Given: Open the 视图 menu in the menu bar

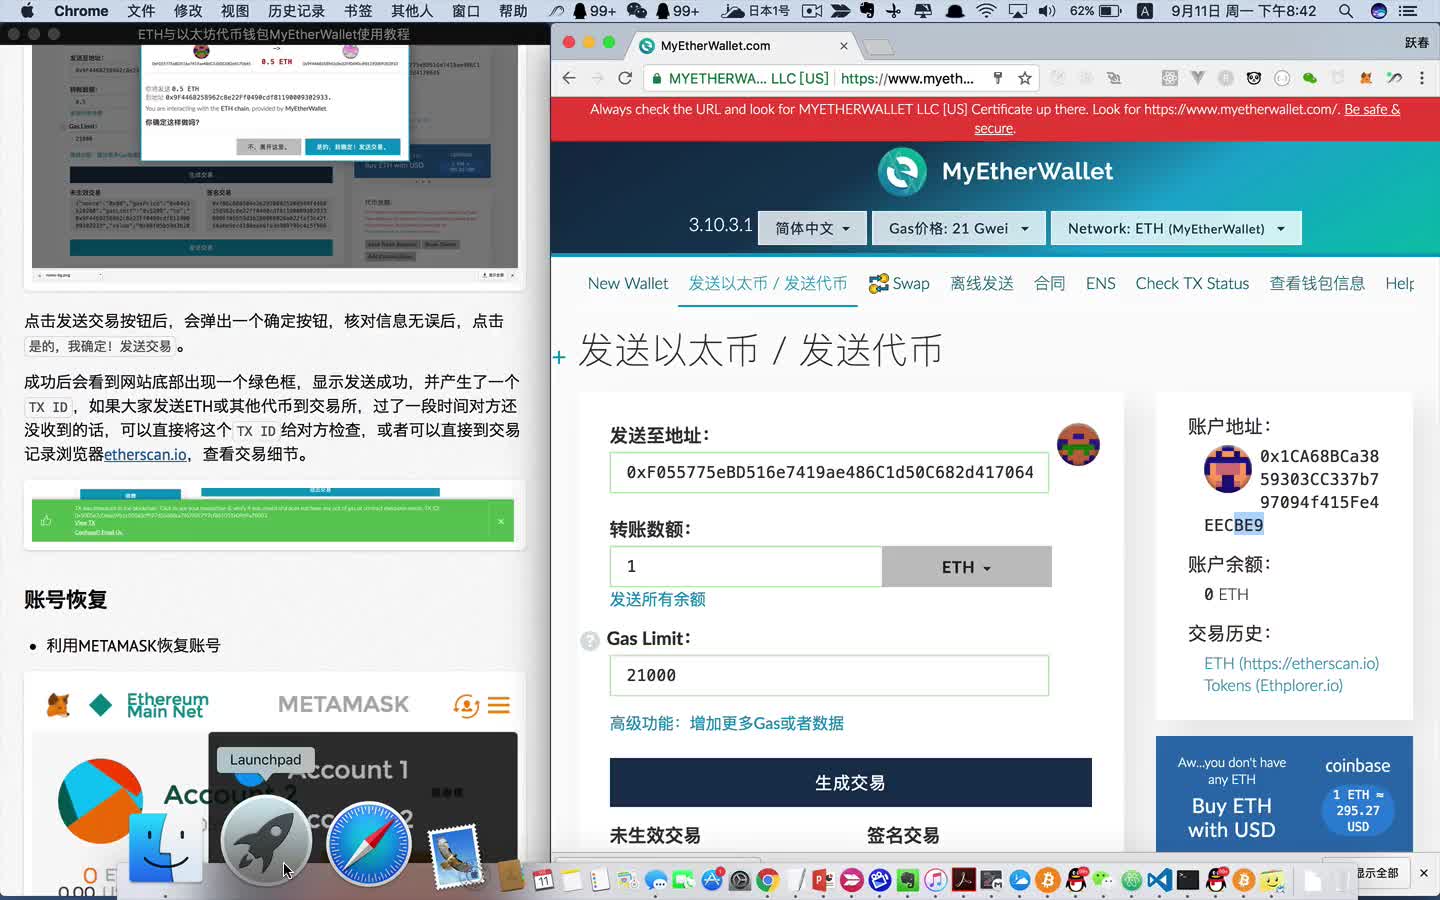Looking at the screenshot, I should pyautogui.click(x=235, y=11).
